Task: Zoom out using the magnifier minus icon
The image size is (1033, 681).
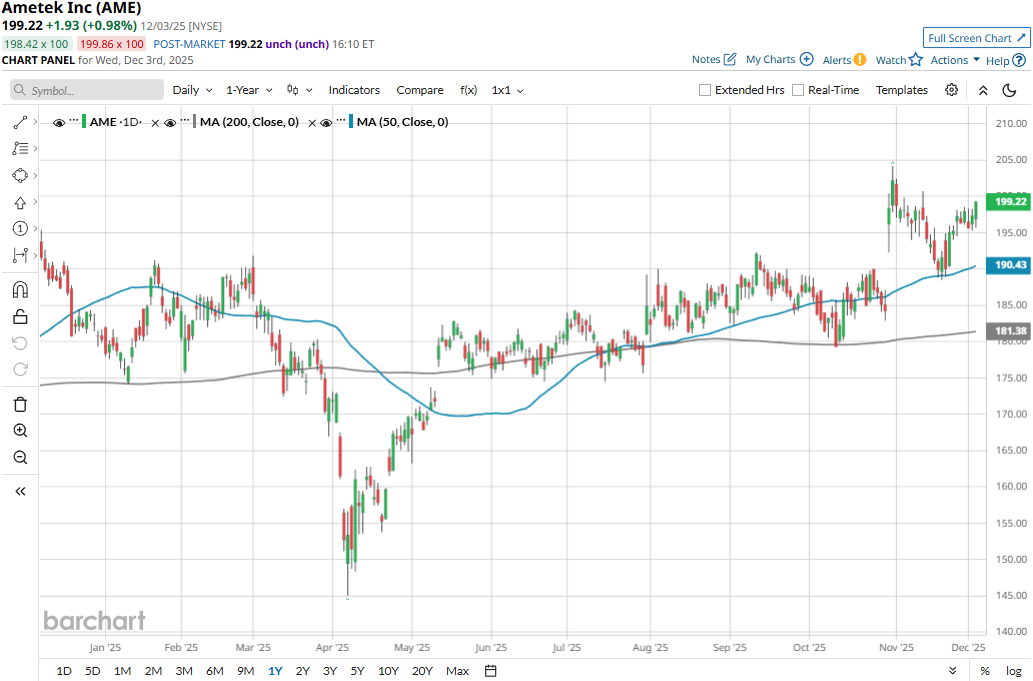Action: coord(20,457)
